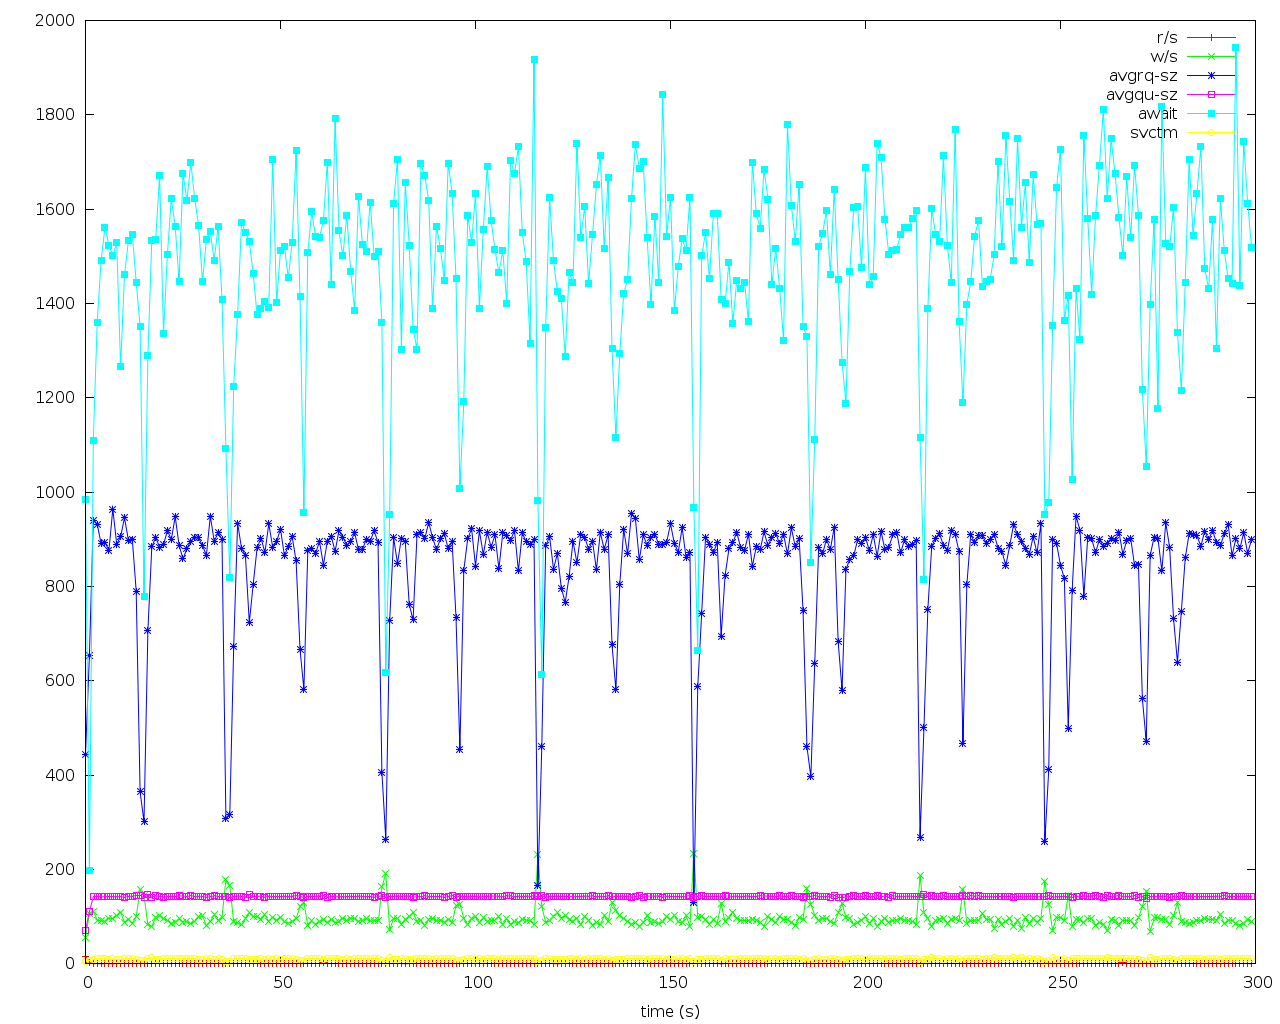Click the await cyan legend line sample
This screenshot has height=1024, width=1280.
pos(1211,113)
